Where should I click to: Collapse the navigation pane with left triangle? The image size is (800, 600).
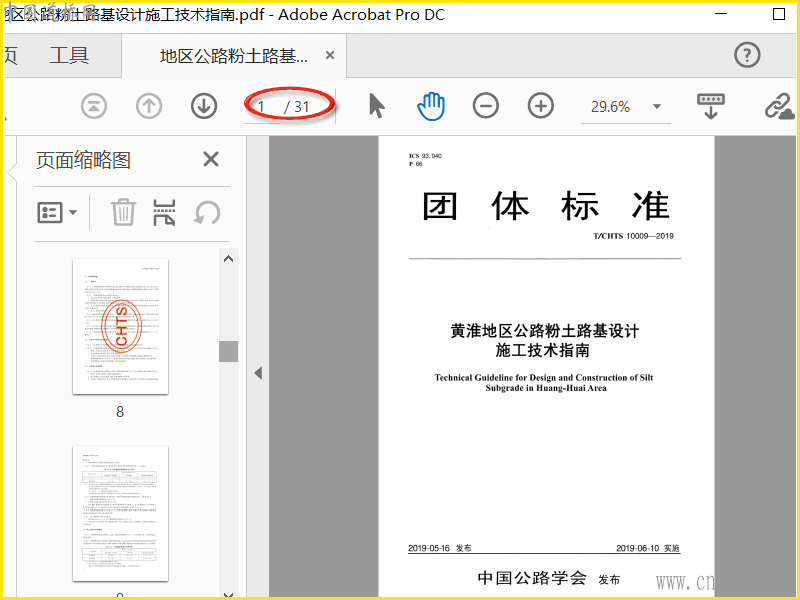pos(258,373)
